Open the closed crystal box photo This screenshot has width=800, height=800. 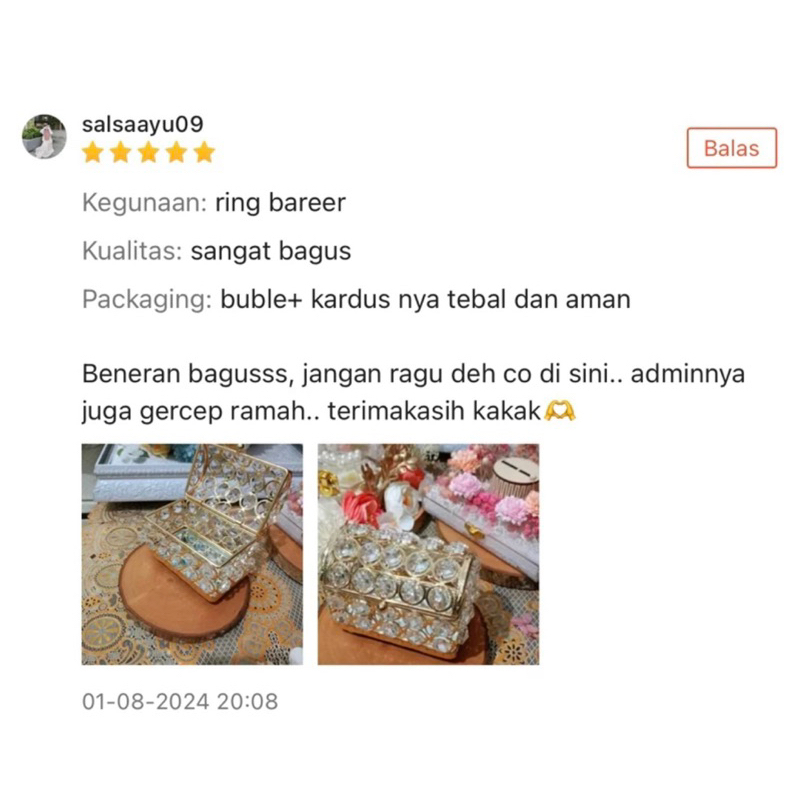click(x=428, y=554)
